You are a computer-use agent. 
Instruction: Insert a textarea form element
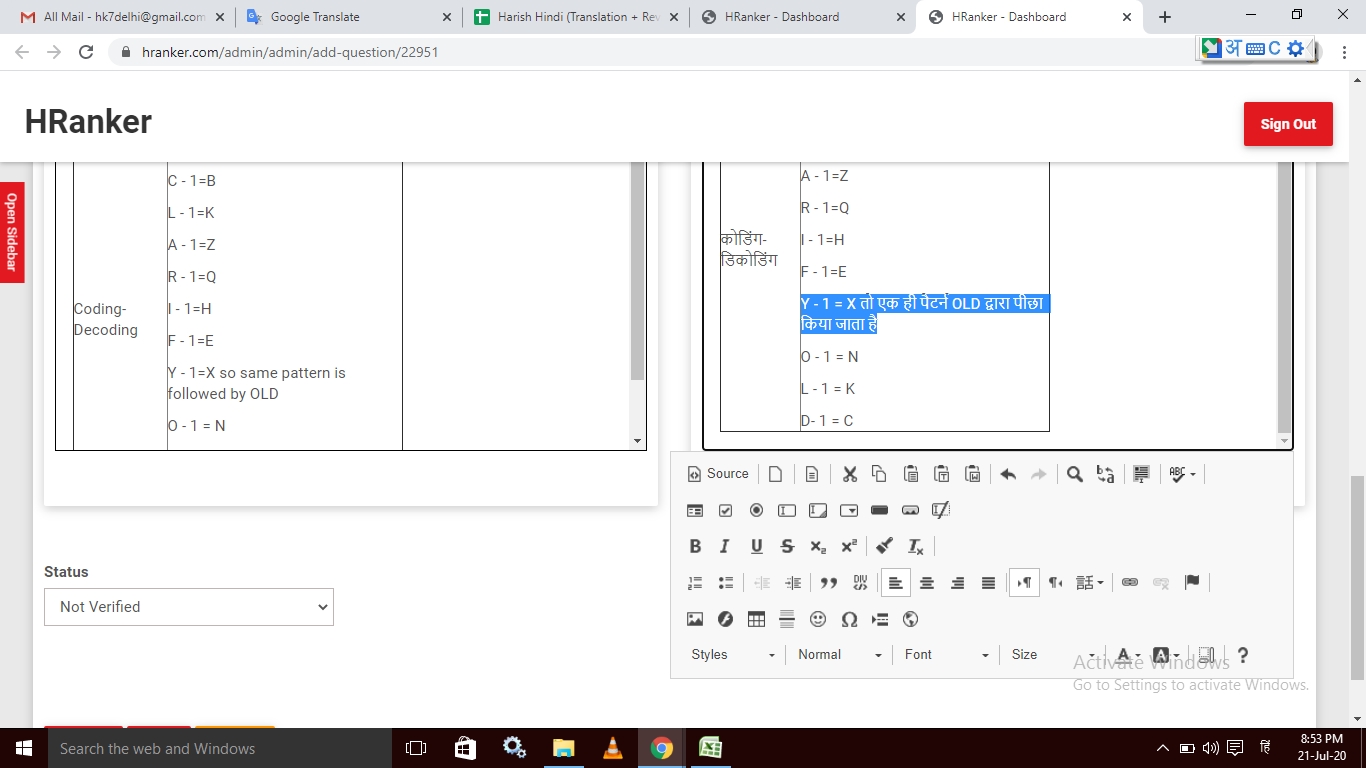click(818, 510)
